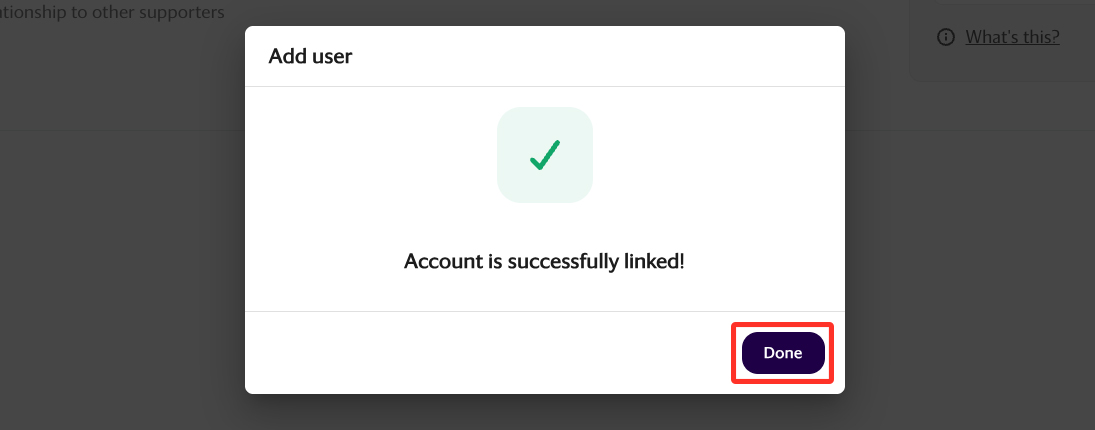The width and height of the screenshot is (1095, 430).
Task: Open the "What's this?" link
Action: [x=1012, y=36]
